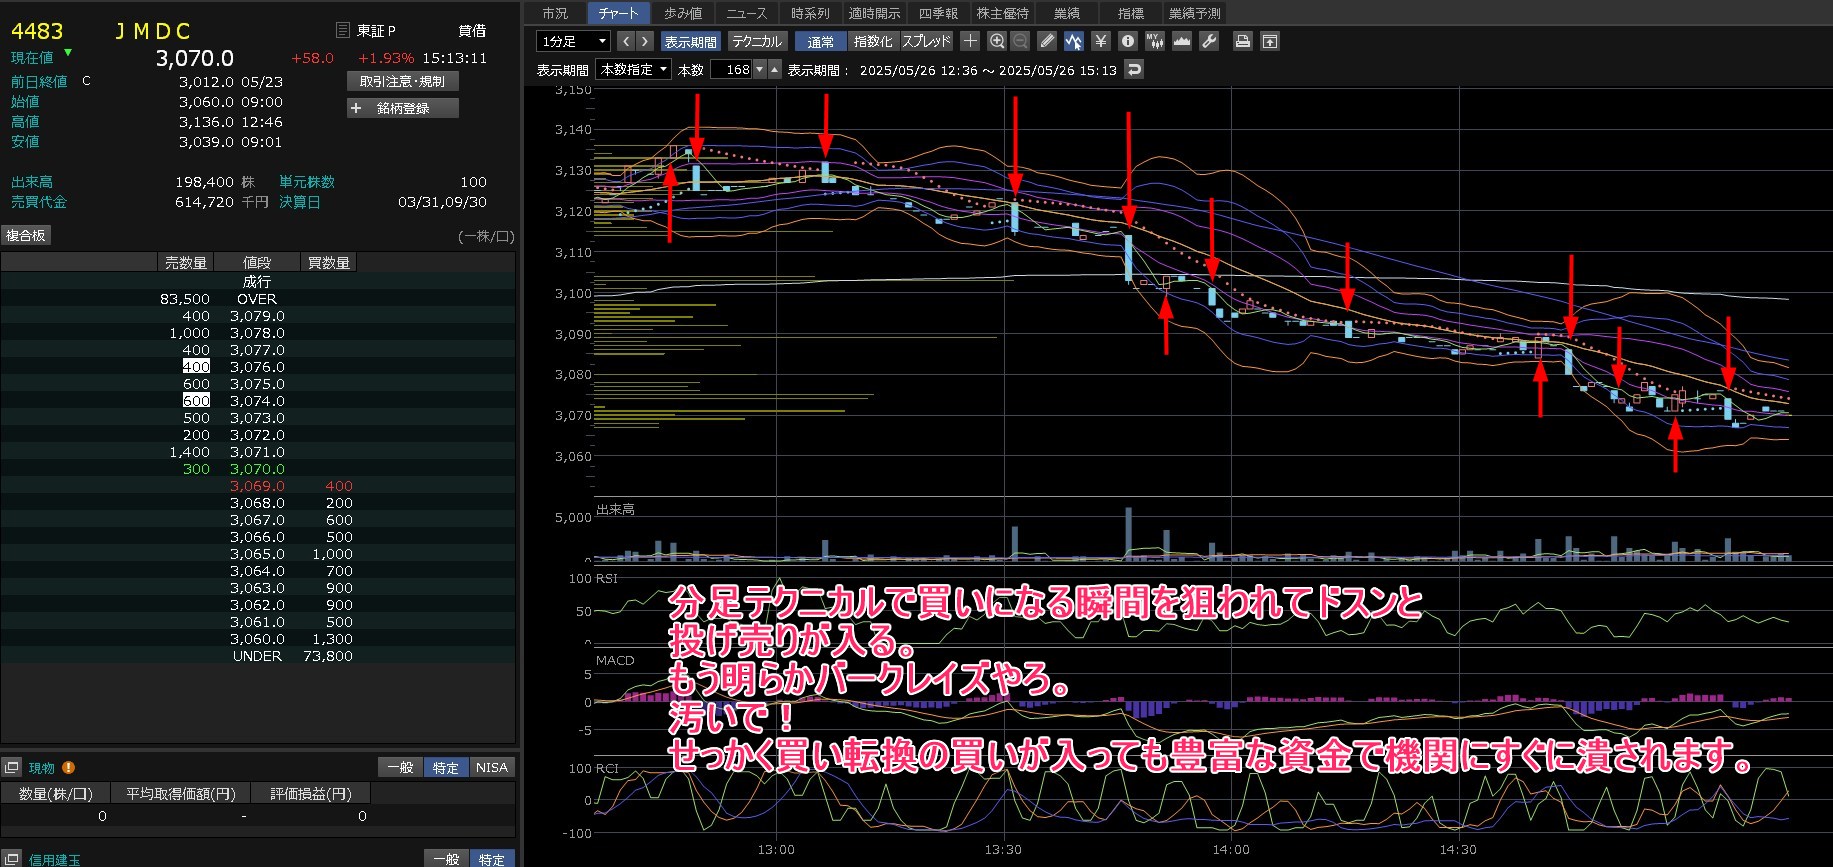Image resolution: width=1833 pixels, height=867 pixels.
Task: Open the 1分足 timeframe dropdown
Action: (x=574, y=41)
